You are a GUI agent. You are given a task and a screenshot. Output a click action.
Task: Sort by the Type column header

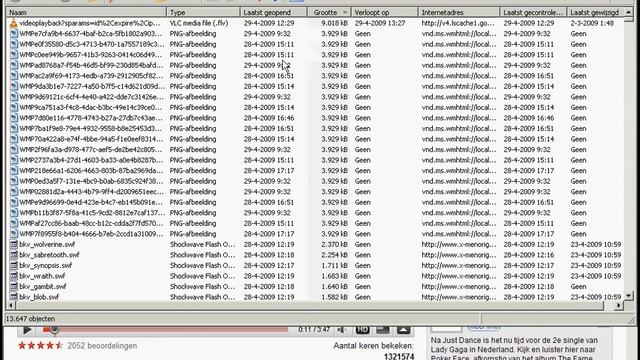(203, 13)
